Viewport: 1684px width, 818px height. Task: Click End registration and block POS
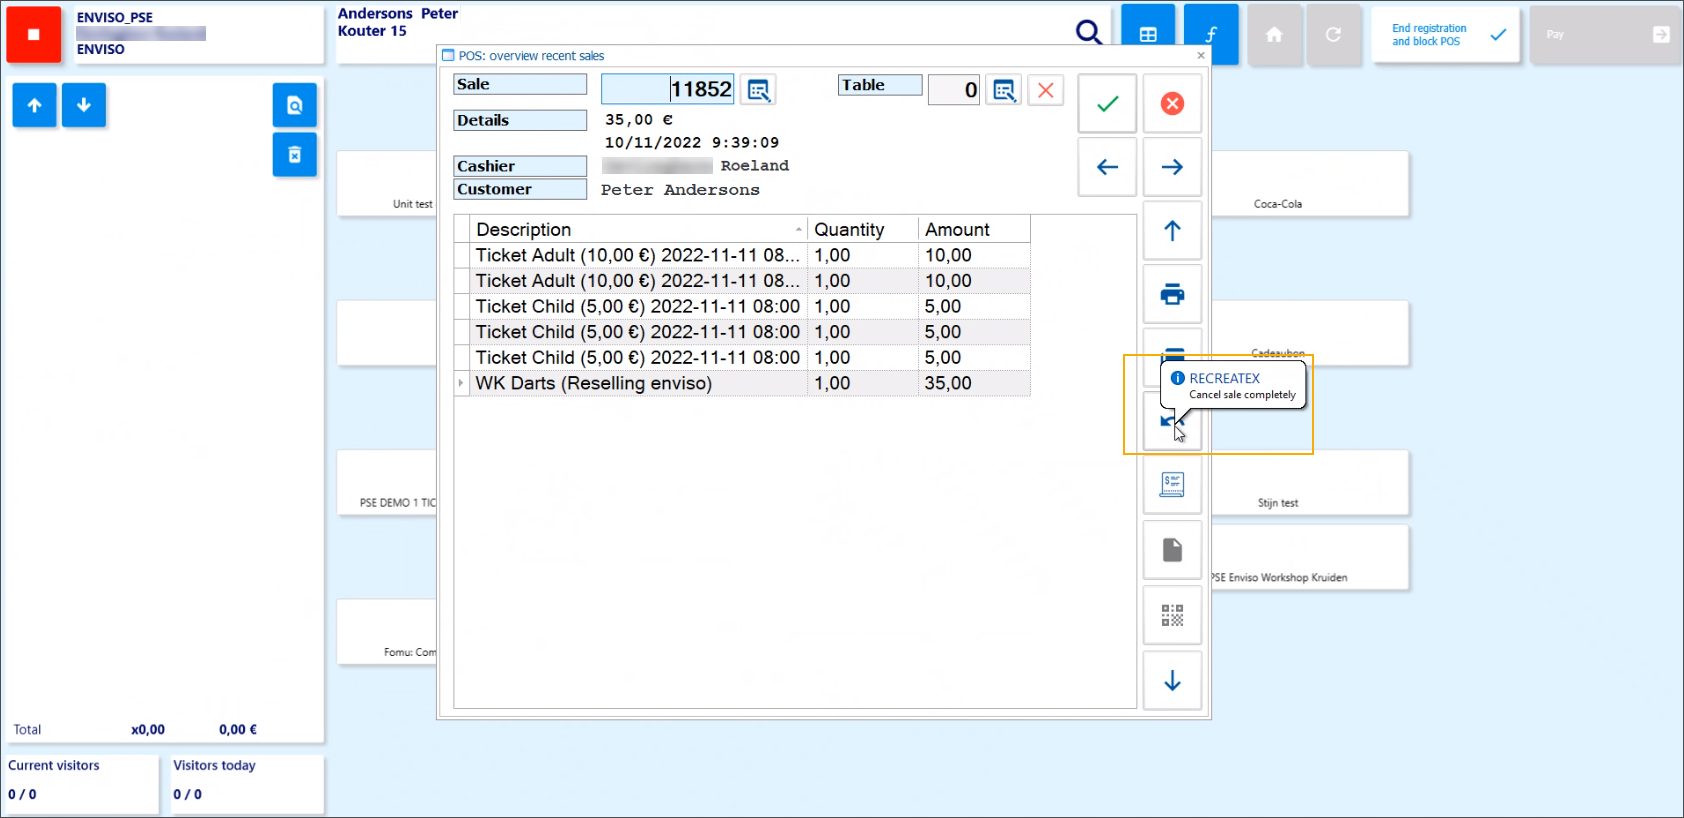1445,35
